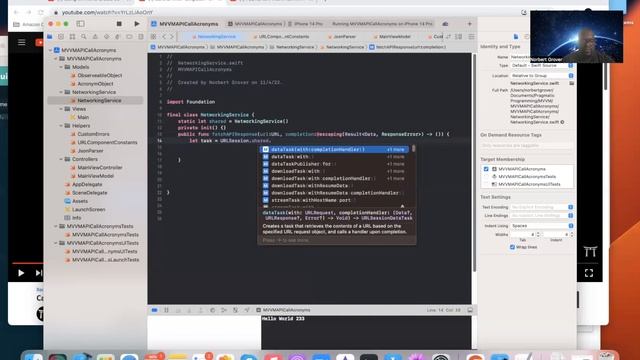The image size is (640, 360).
Task: Collapse the Controllers group
Action: [61, 159]
